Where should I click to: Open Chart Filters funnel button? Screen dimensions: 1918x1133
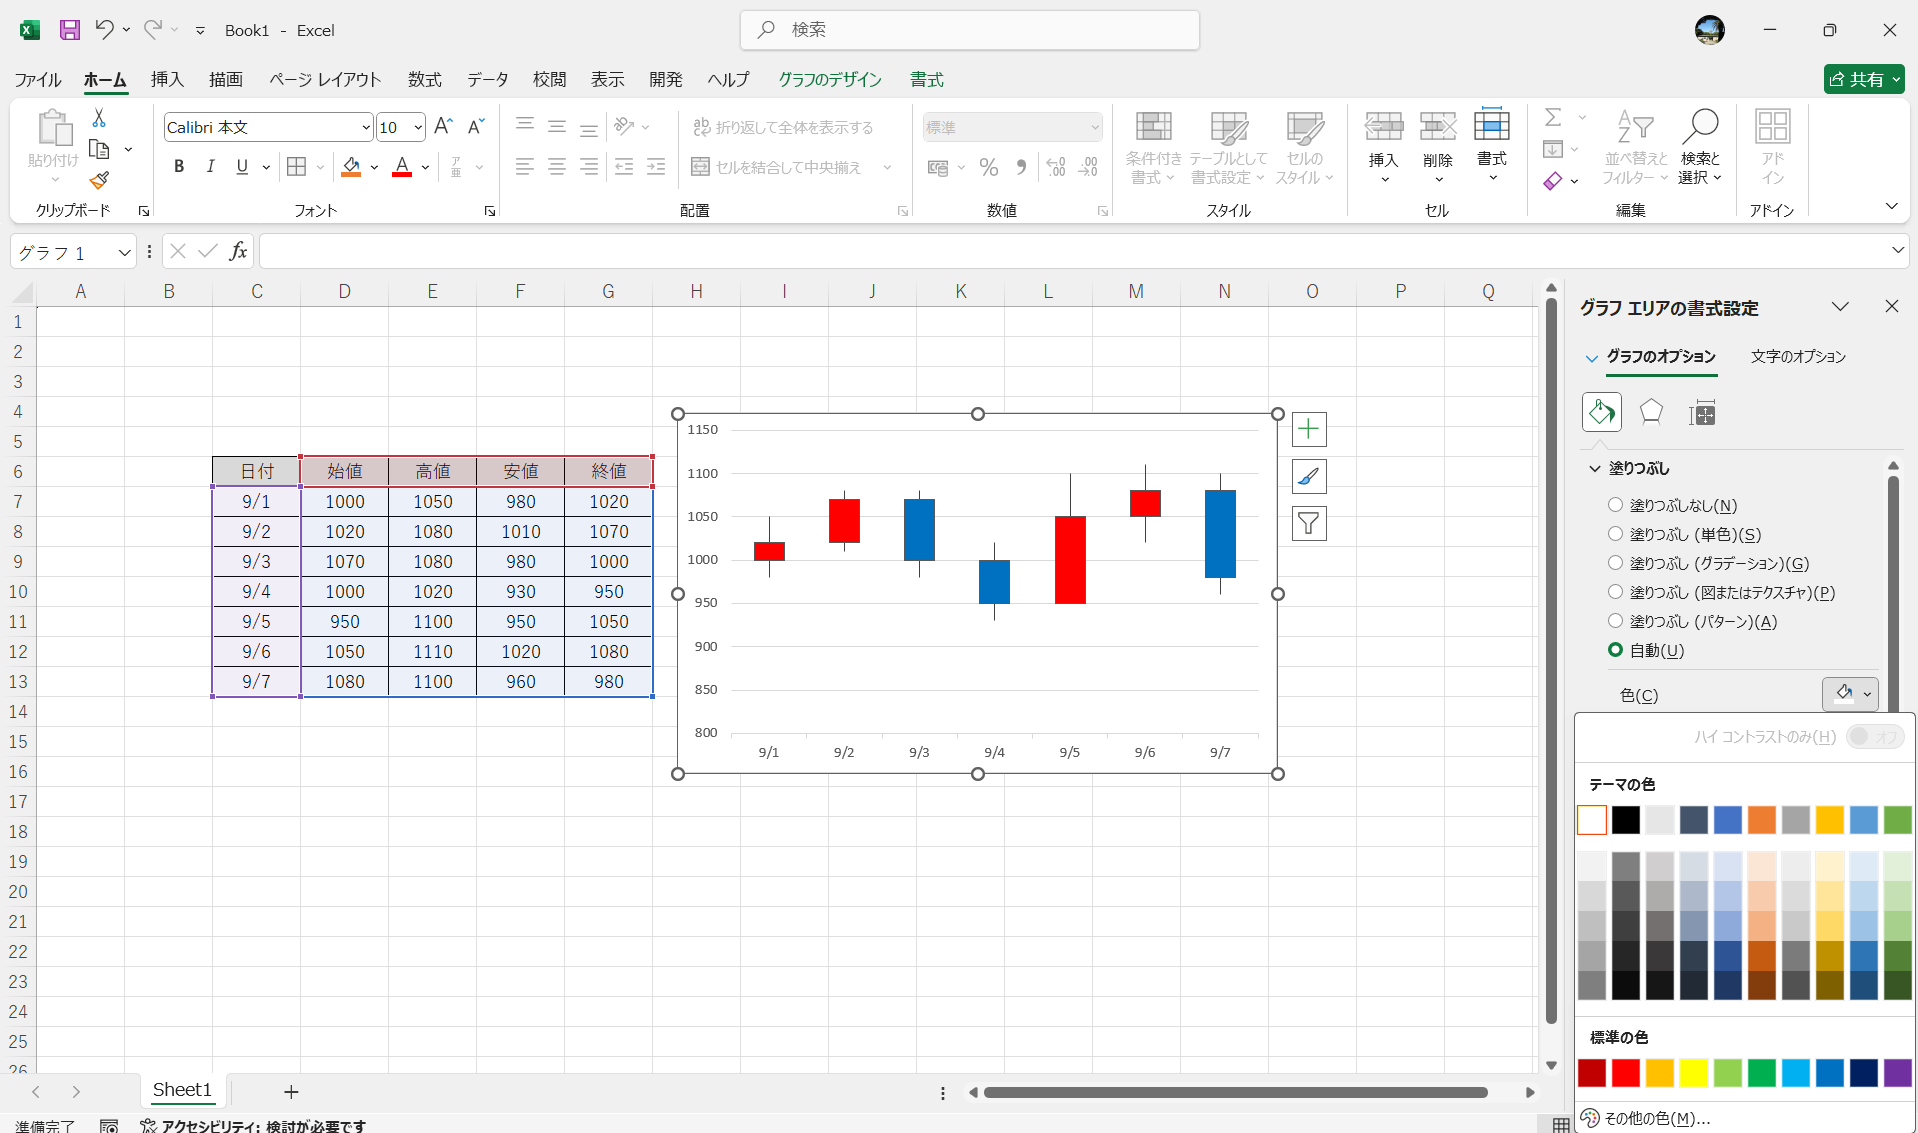pos(1308,523)
